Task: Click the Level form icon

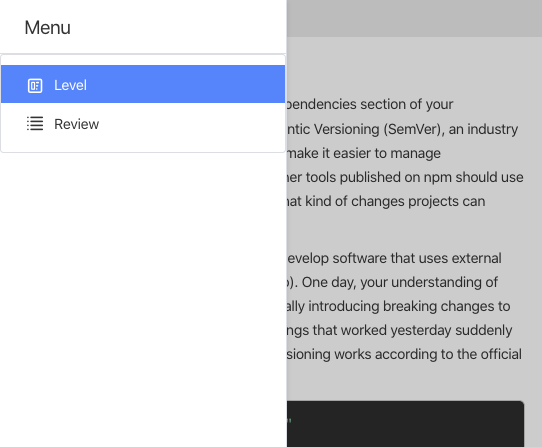Action: (x=35, y=86)
